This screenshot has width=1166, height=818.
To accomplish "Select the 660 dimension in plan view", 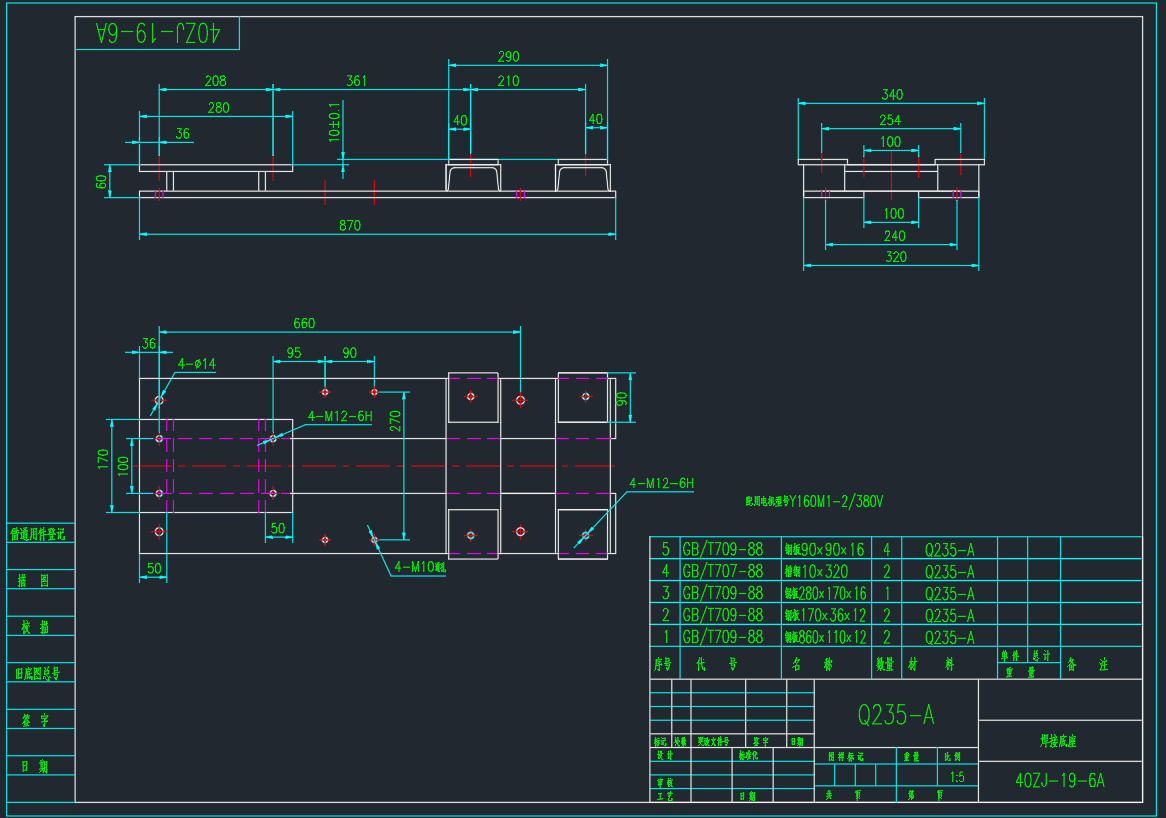I will [x=304, y=323].
